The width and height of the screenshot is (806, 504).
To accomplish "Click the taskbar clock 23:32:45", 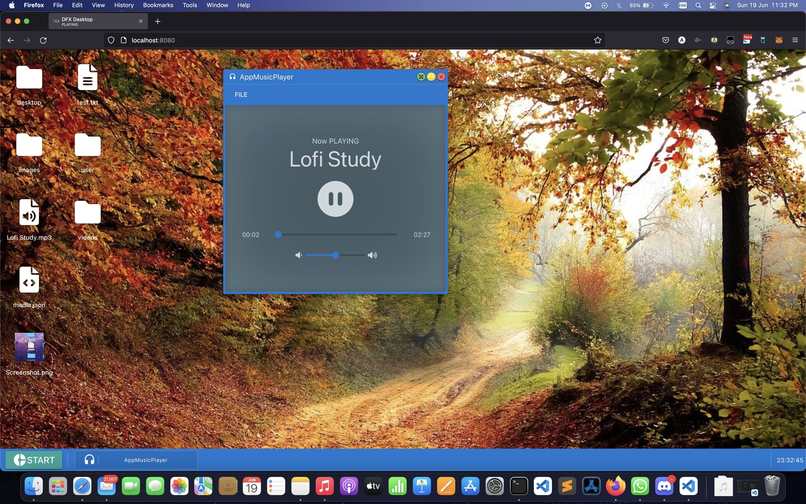I will click(x=790, y=460).
